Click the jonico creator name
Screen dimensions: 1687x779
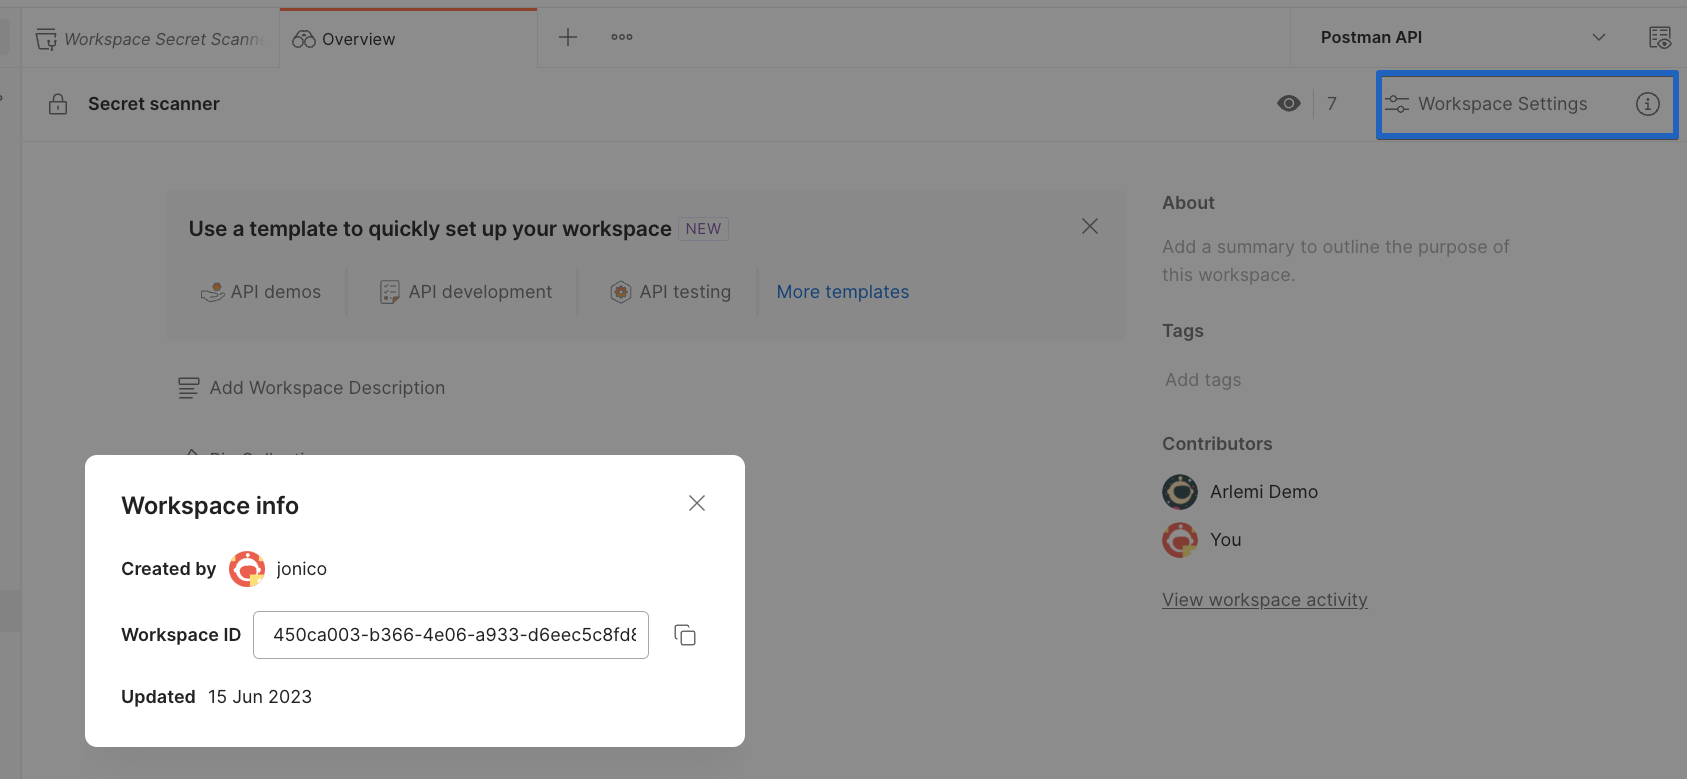coord(302,569)
